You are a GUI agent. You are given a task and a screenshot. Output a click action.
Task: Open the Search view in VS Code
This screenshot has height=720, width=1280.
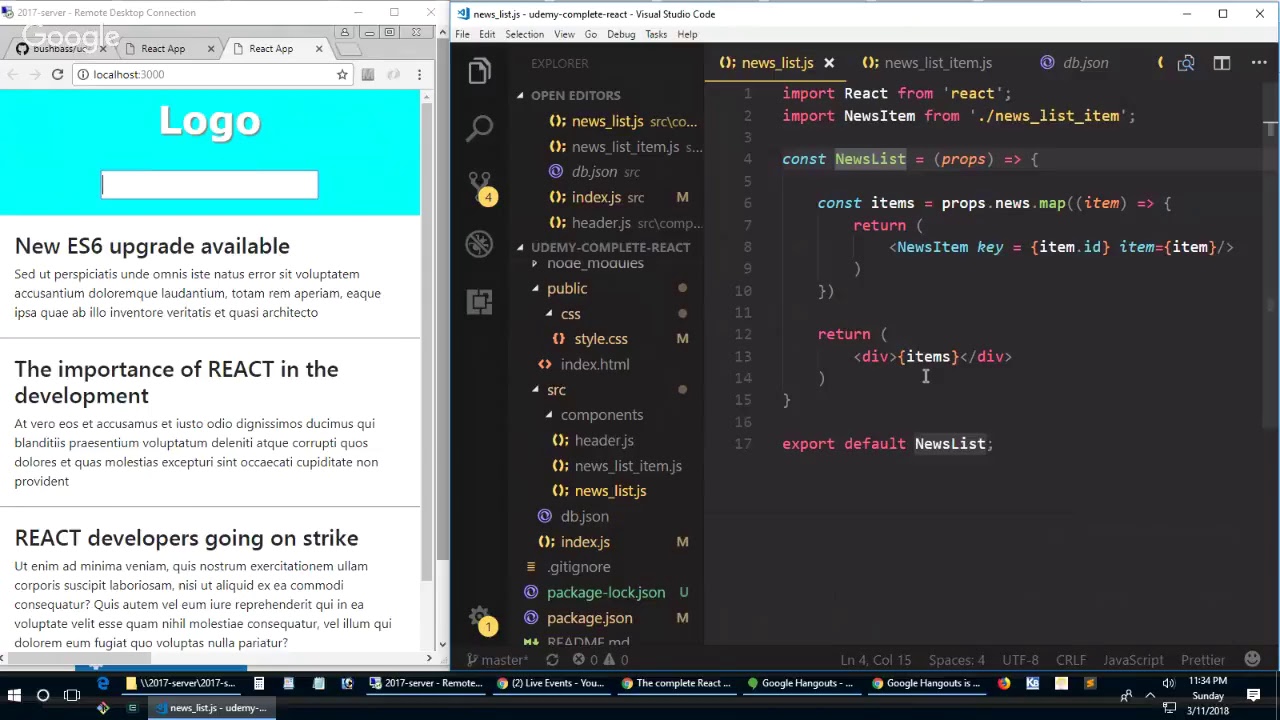(480, 127)
